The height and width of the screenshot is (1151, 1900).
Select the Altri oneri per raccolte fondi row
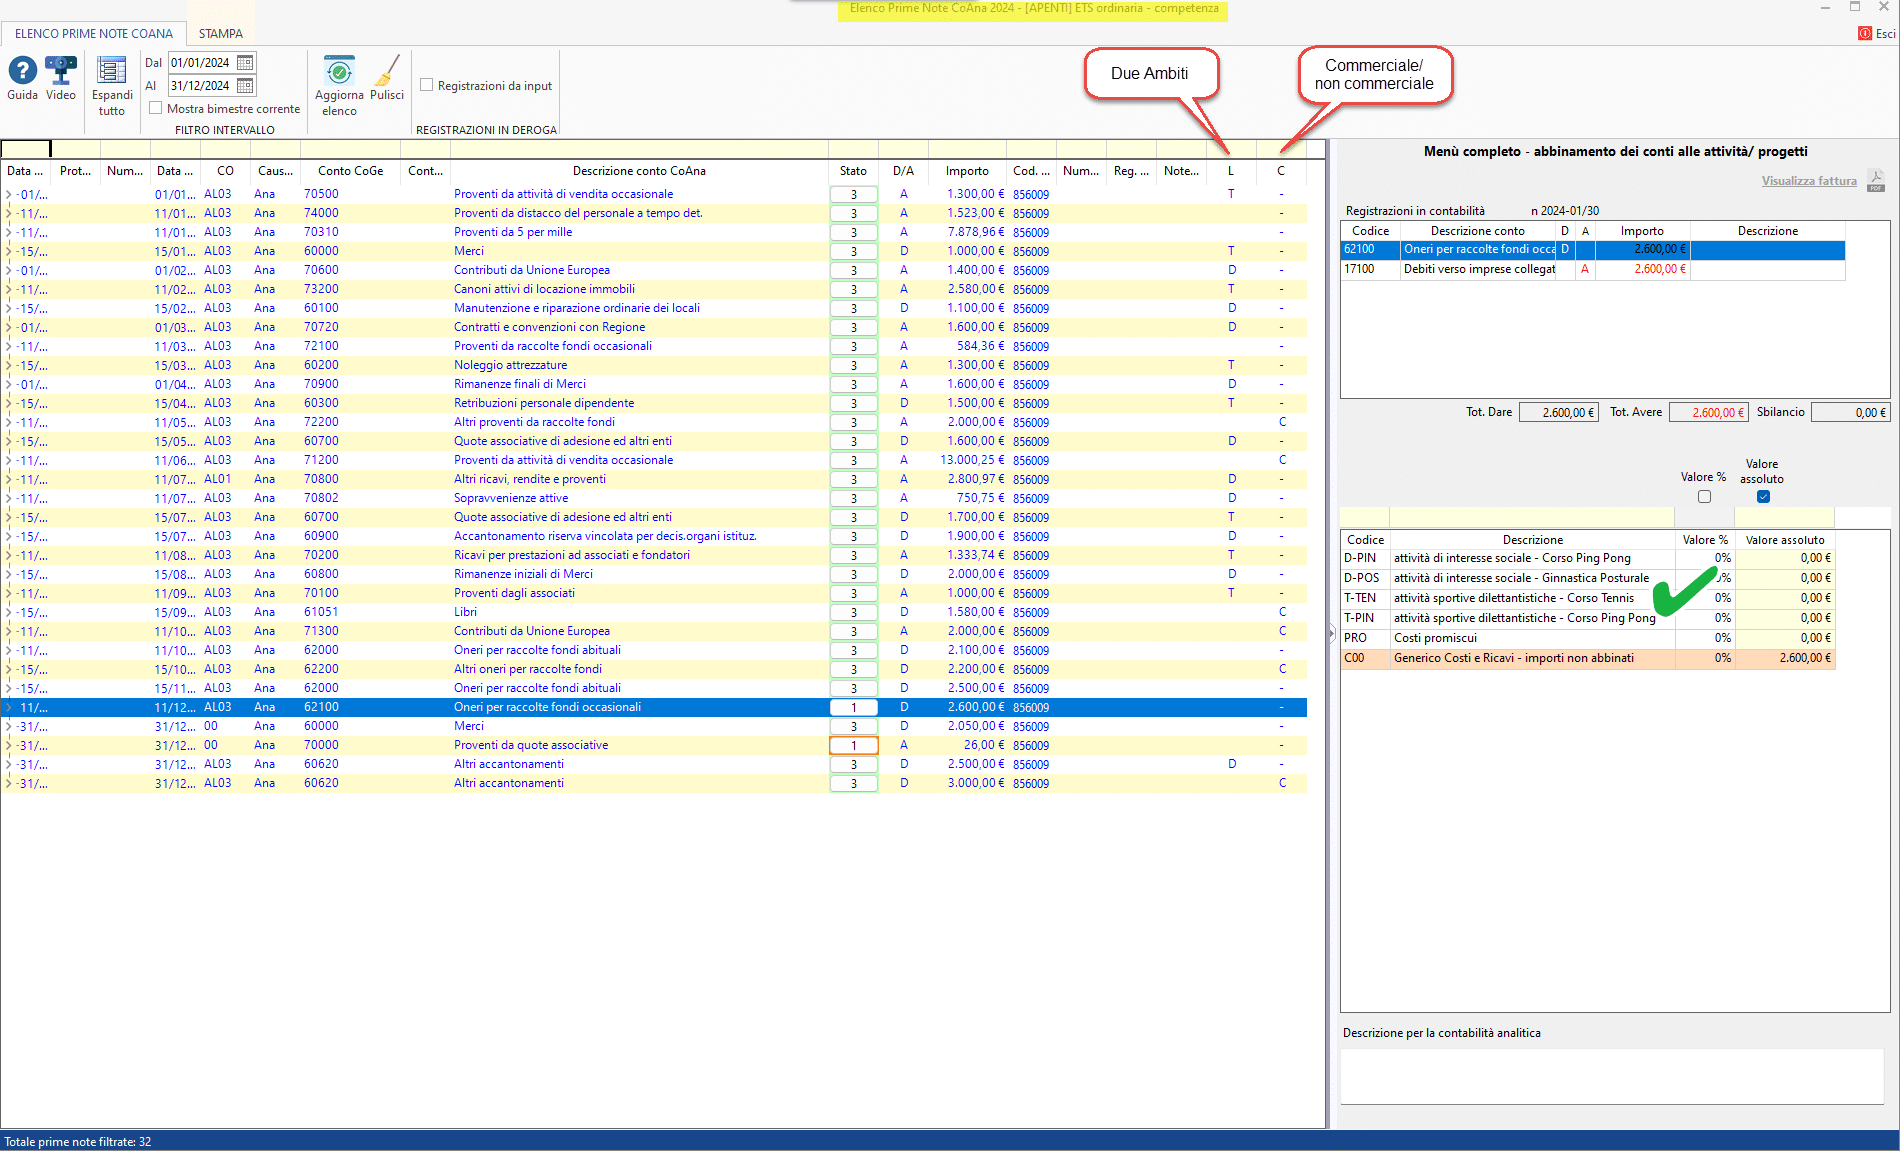[x=654, y=669]
